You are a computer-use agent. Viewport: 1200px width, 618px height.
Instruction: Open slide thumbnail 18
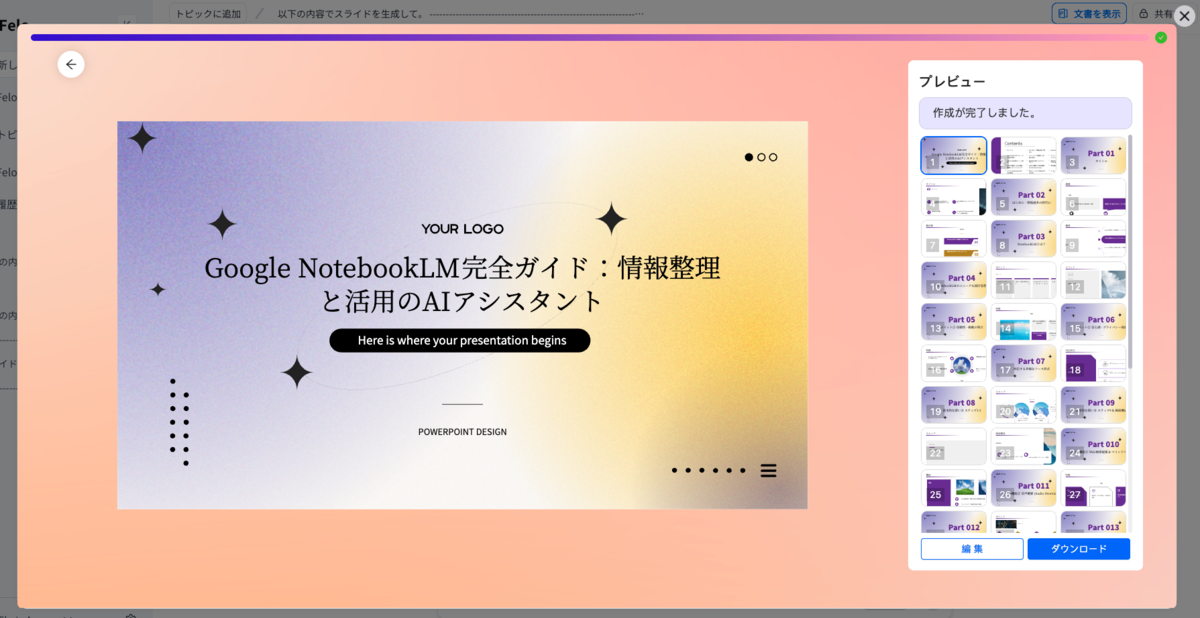click(x=1093, y=364)
